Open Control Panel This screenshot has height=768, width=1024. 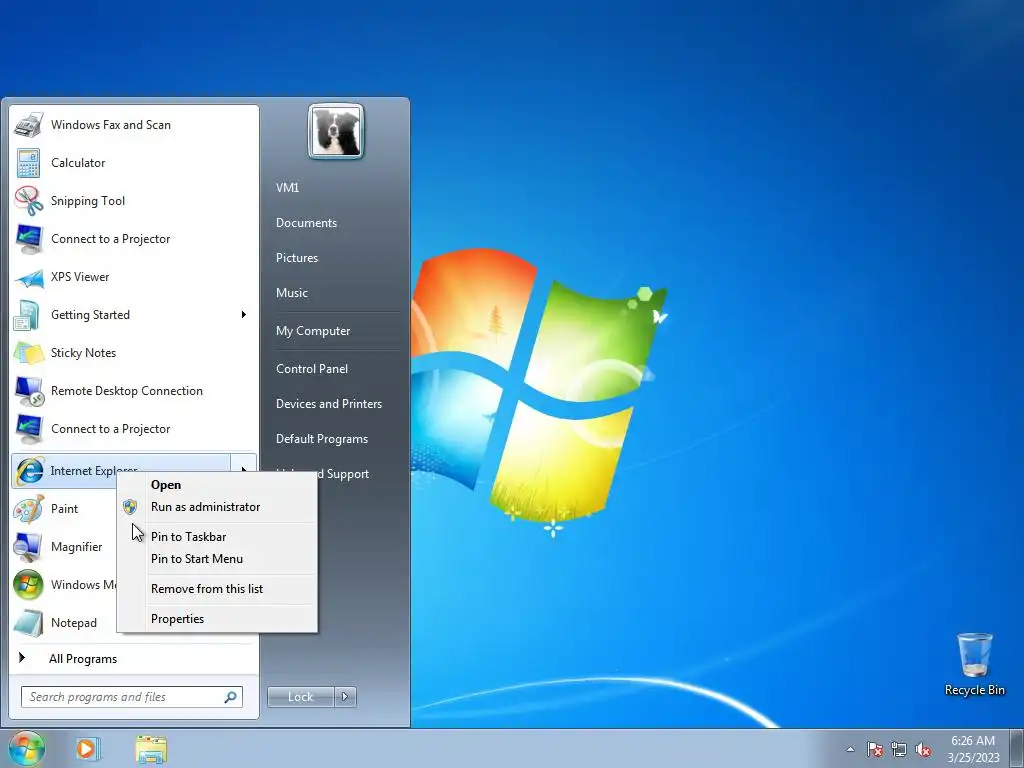click(312, 369)
